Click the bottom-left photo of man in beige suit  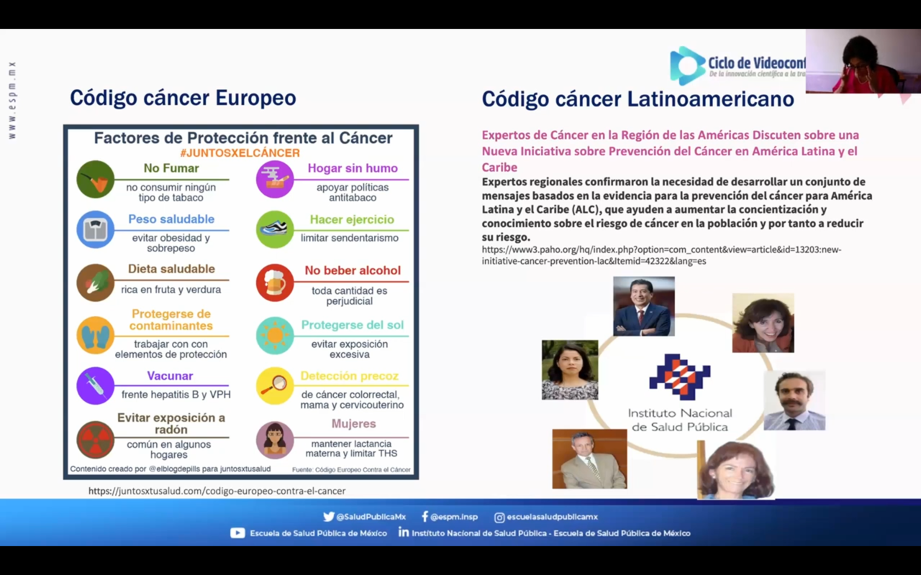point(589,459)
